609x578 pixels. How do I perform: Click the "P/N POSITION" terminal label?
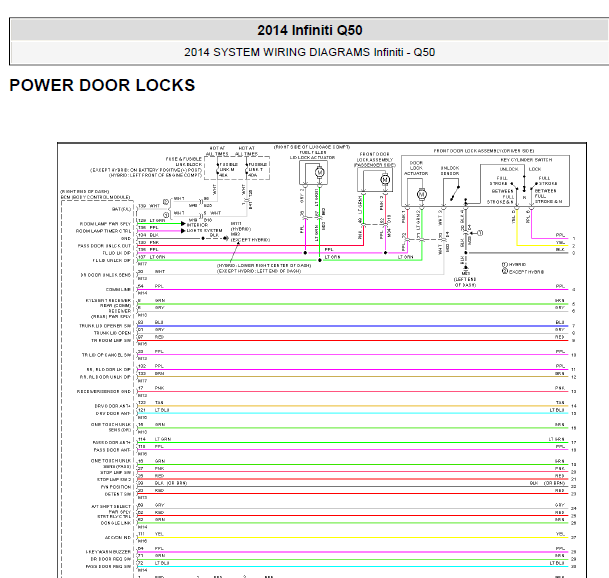tap(116, 487)
